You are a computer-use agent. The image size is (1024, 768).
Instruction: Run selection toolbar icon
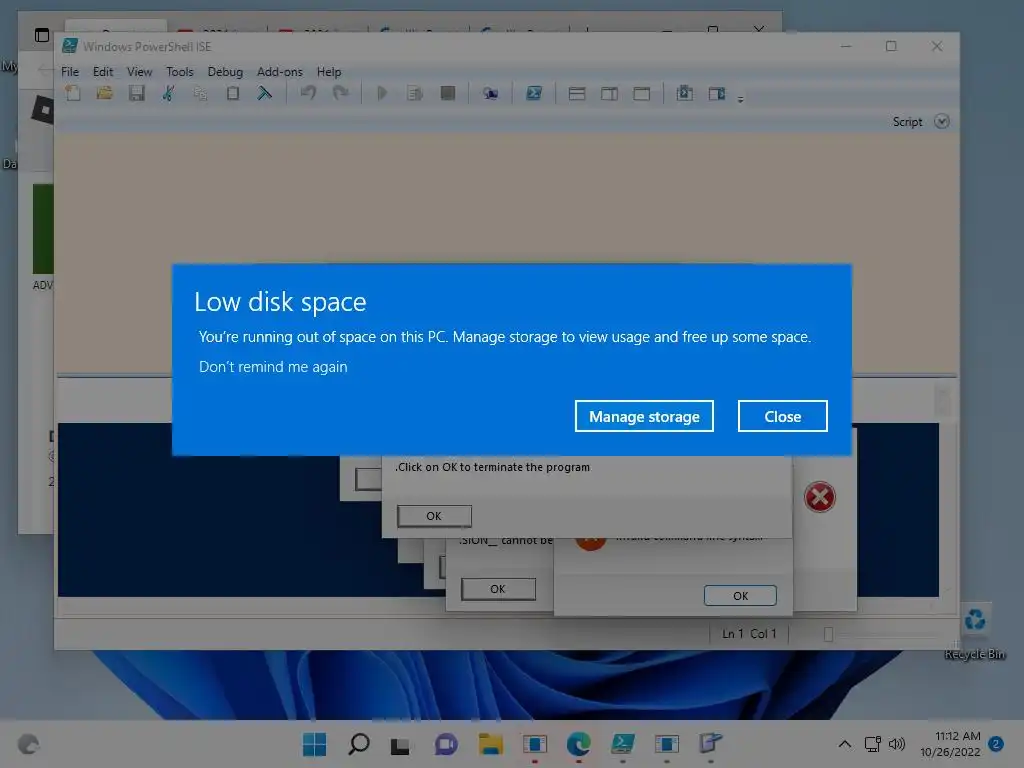(415, 93)
